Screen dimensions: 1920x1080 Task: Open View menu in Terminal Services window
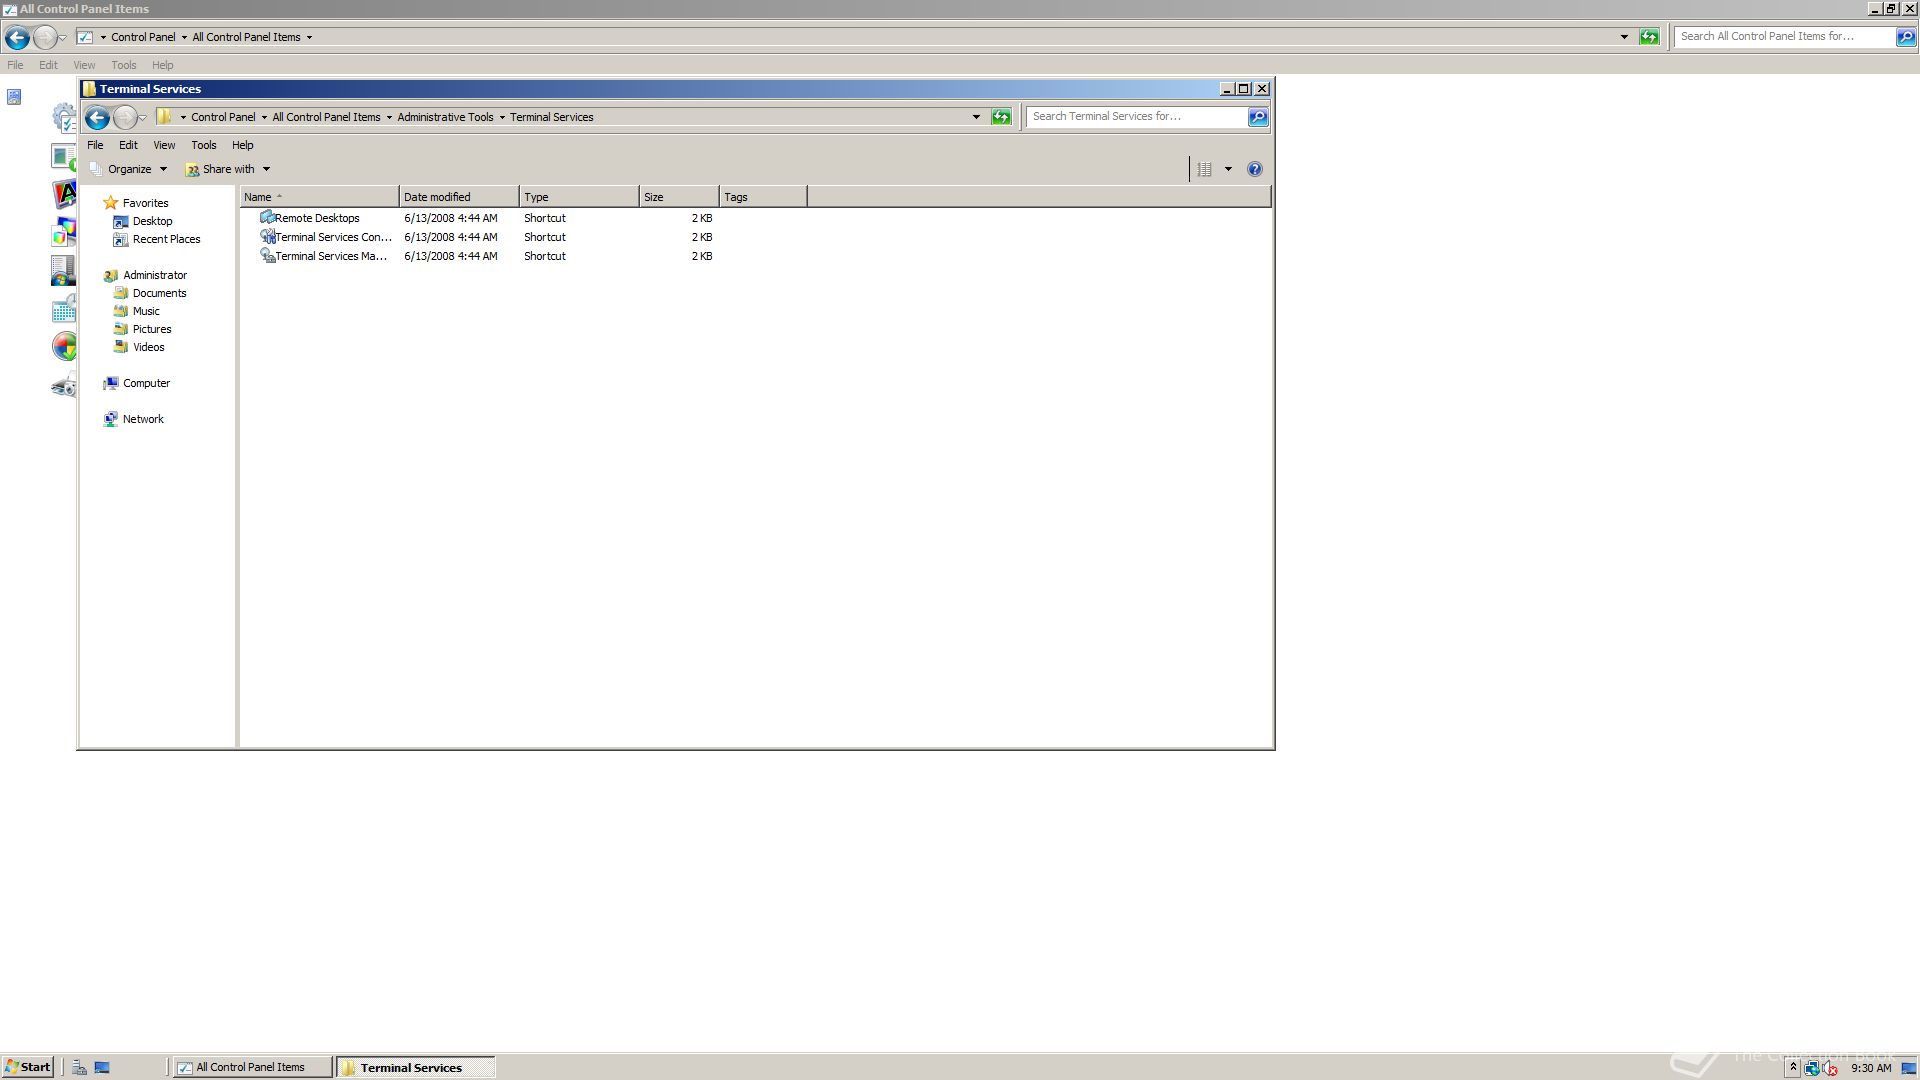(x=164, y=145)
